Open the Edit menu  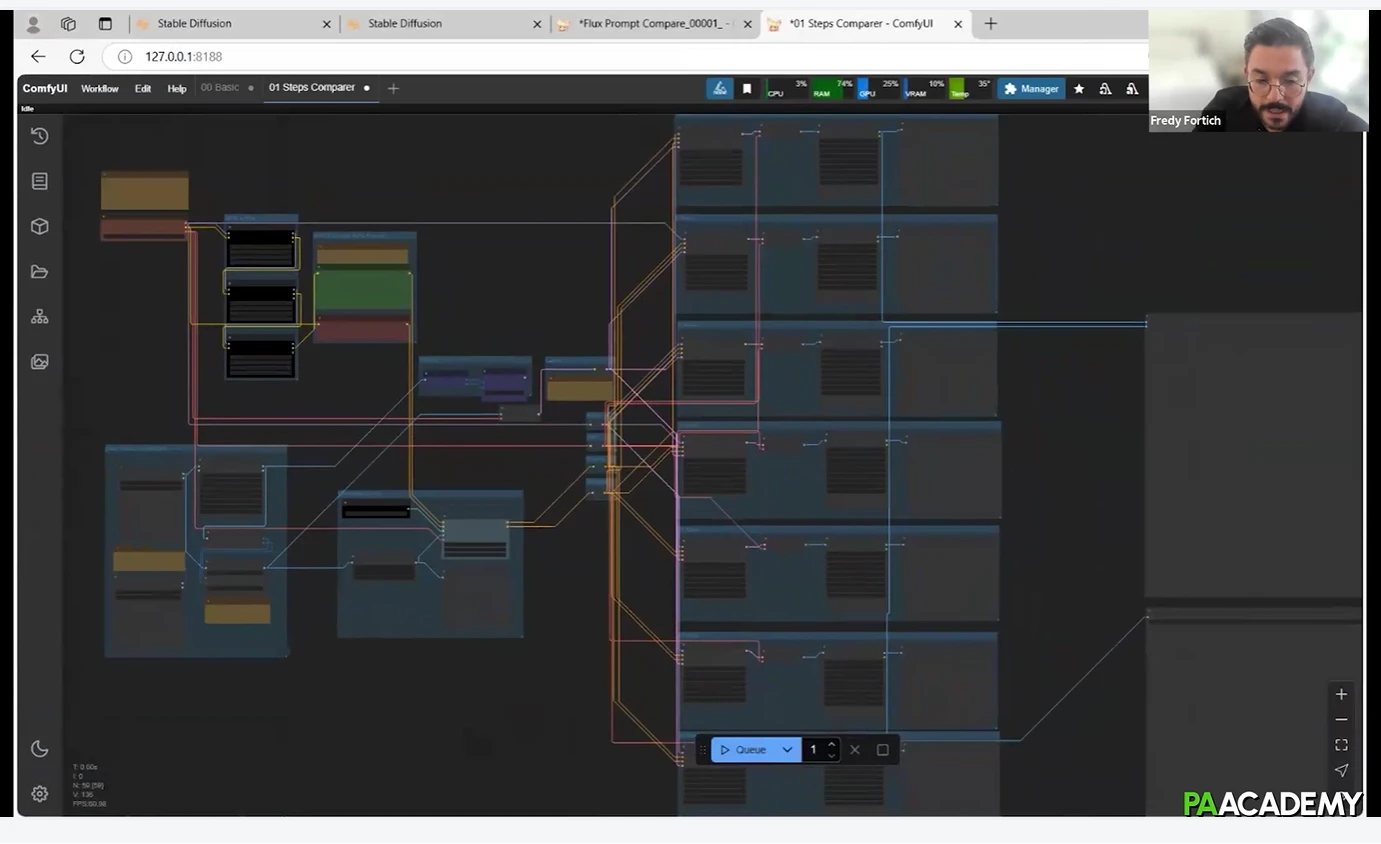pyautogui.click(x=143, y=89)
